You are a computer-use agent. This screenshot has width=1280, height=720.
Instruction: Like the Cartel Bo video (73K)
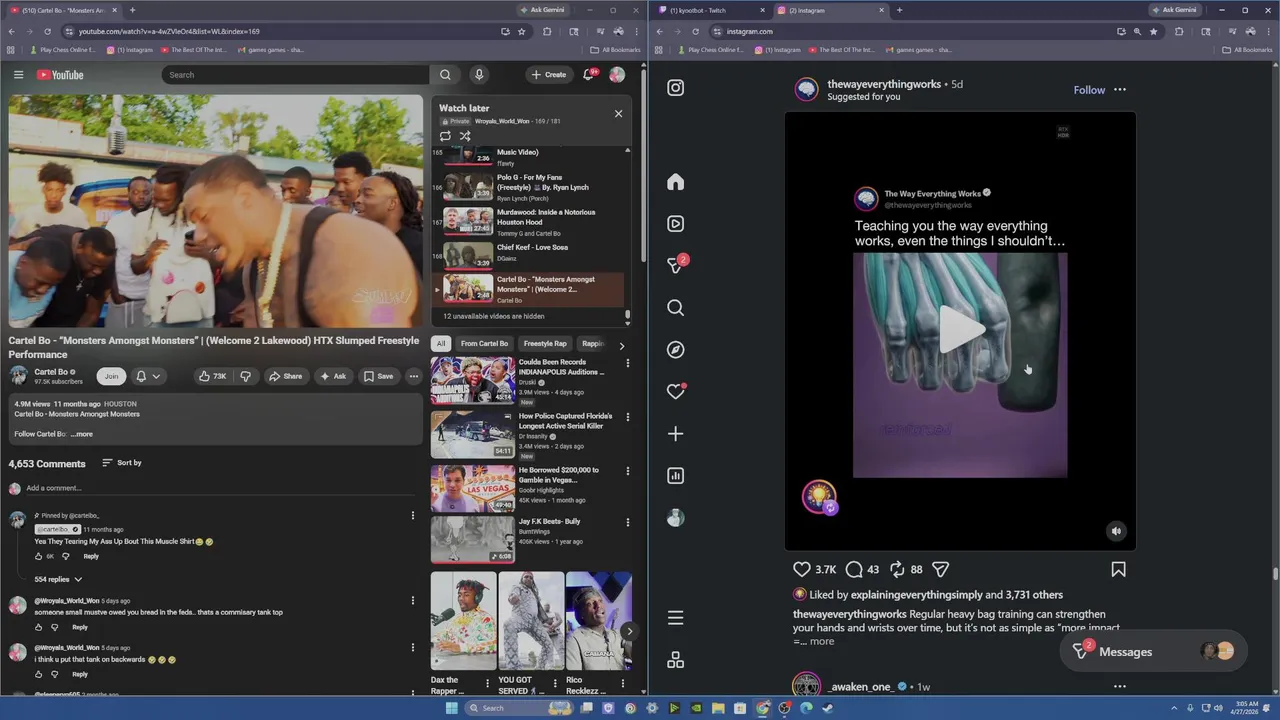click(x=212, y=376)
